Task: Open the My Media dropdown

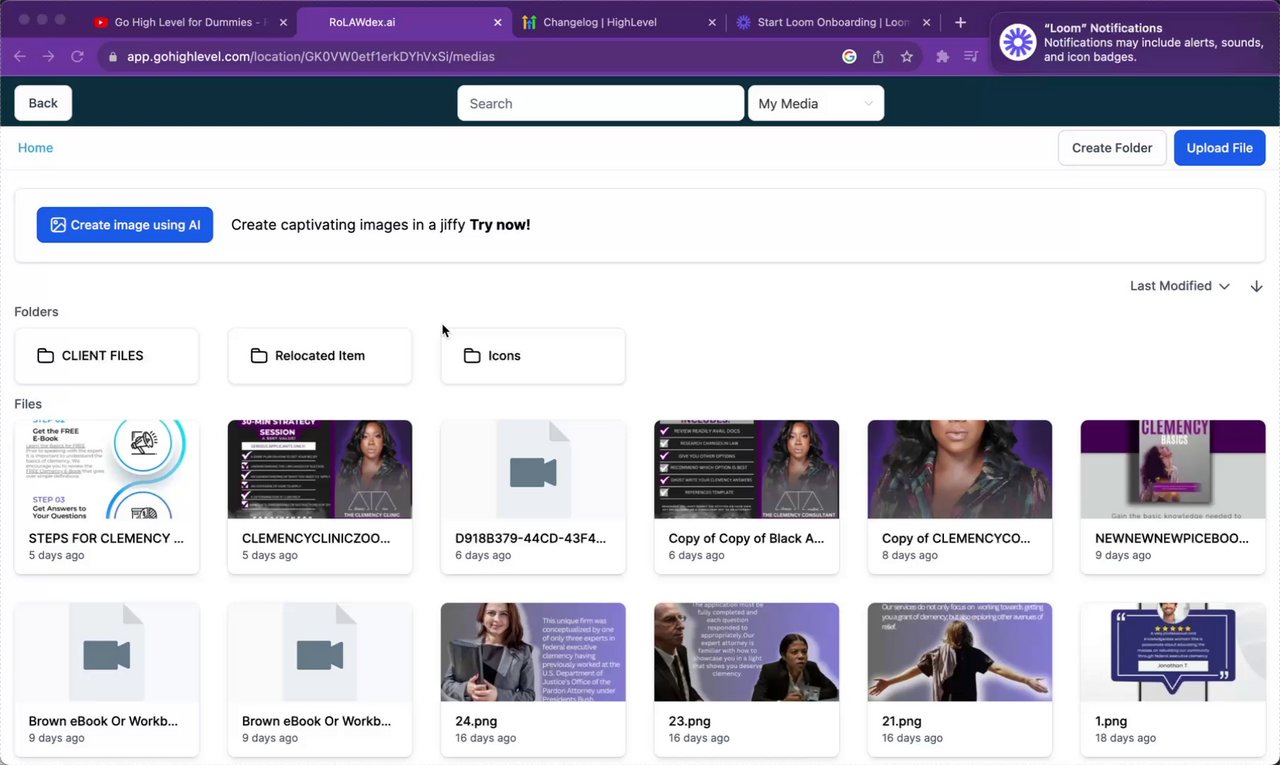Action: [816, 103]
